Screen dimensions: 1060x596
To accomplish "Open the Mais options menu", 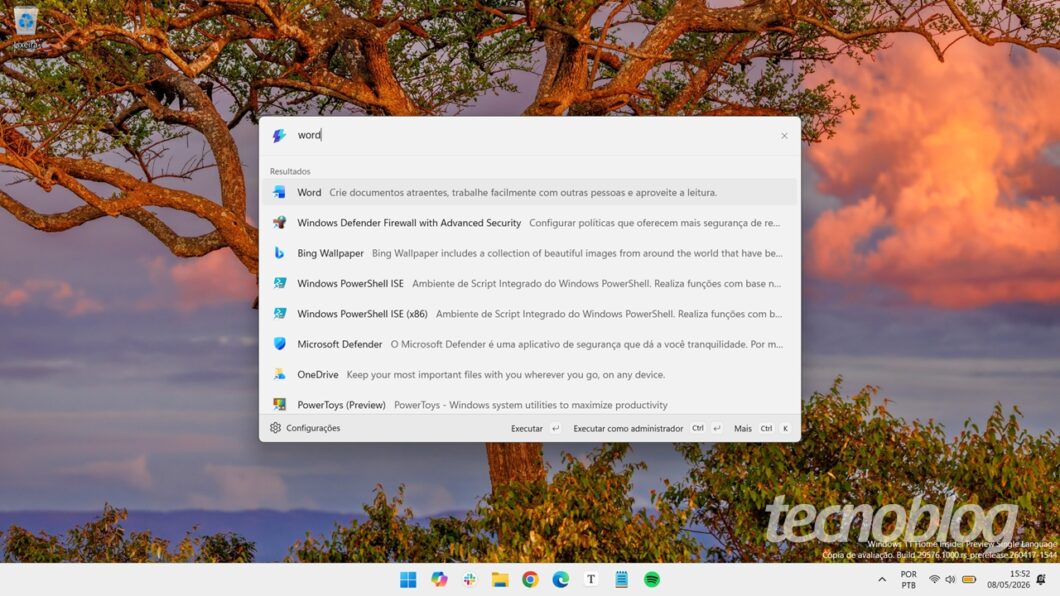I will click(762, 428).
